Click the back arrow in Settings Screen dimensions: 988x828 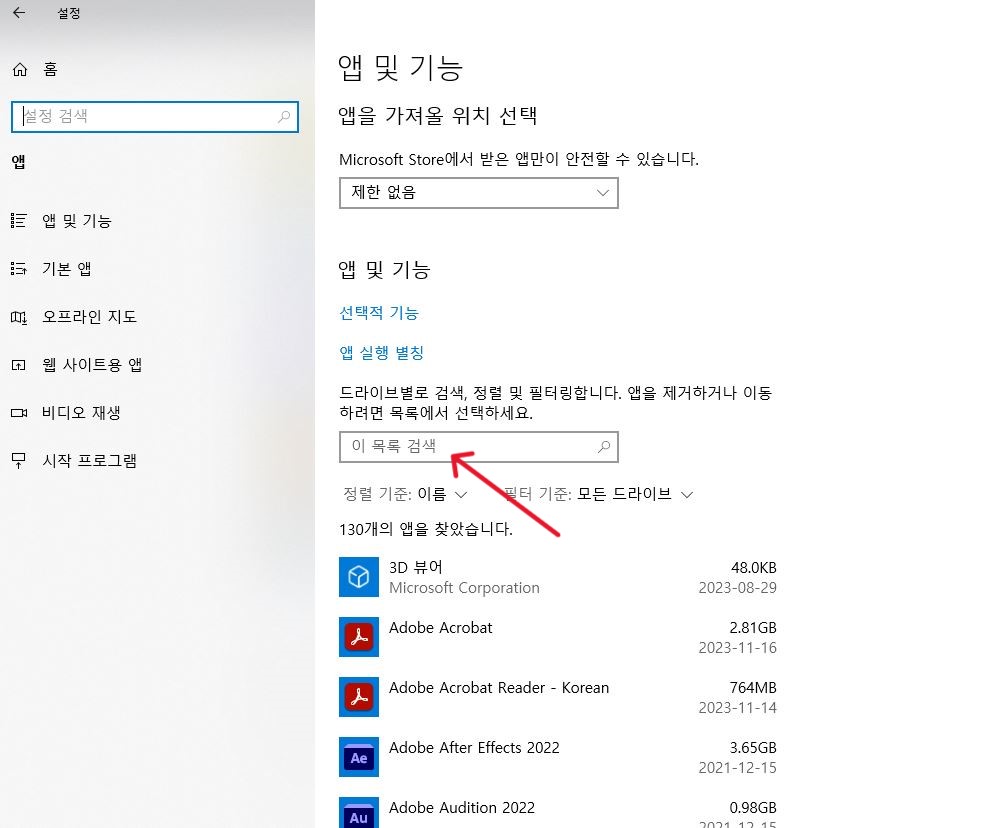click(19, 13)
